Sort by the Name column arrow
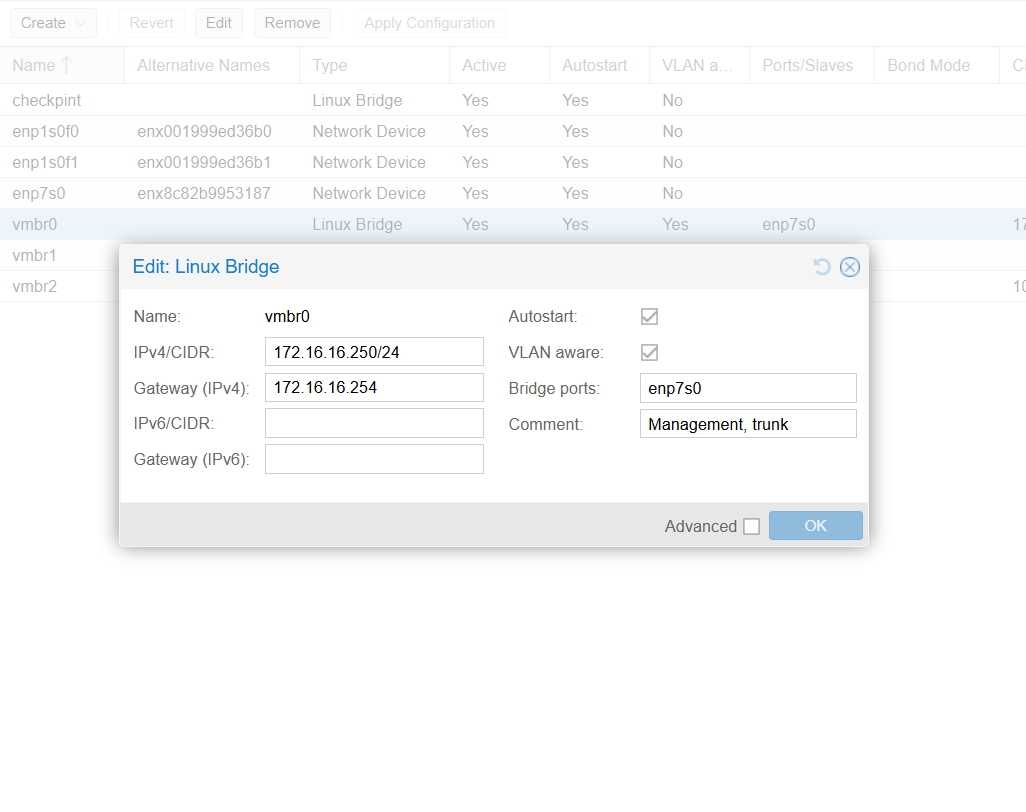 66,65
